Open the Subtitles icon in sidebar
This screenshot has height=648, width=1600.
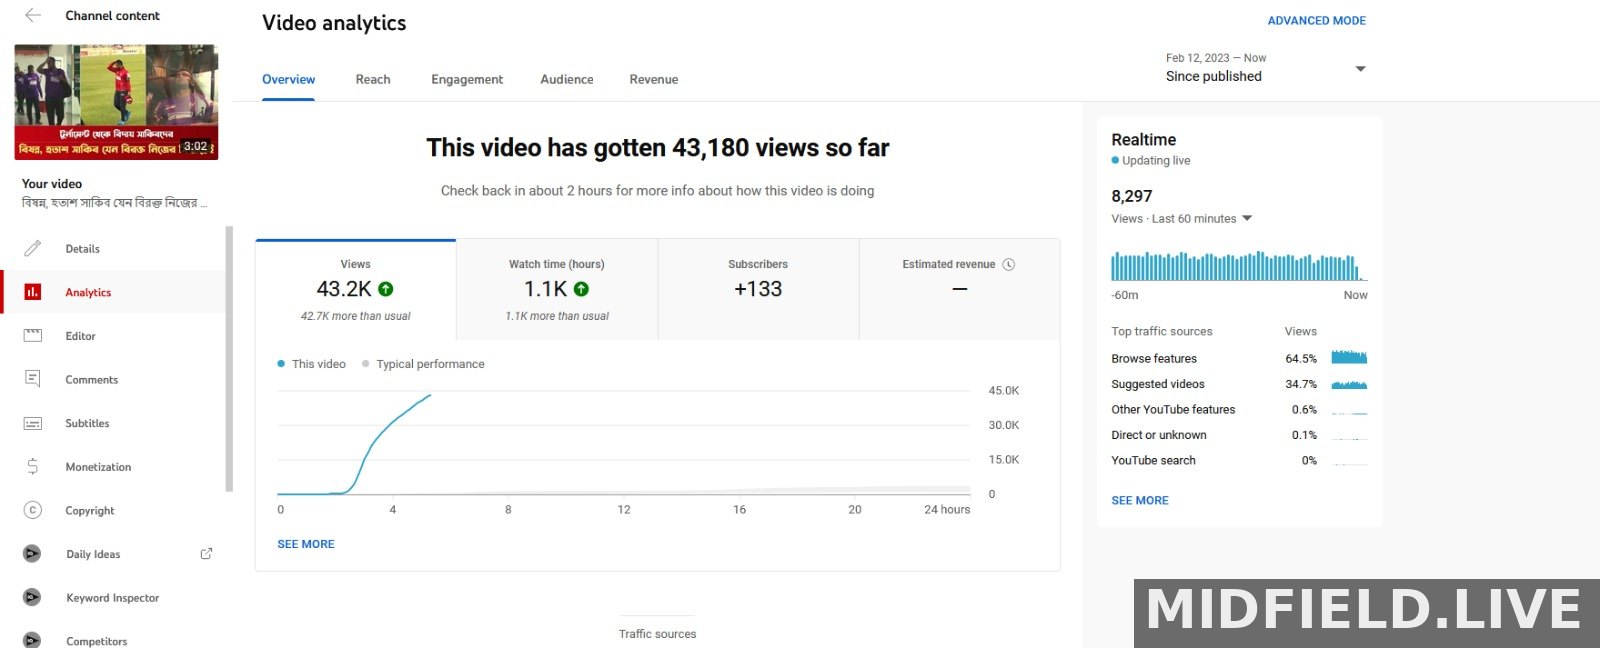pos(33,423)
